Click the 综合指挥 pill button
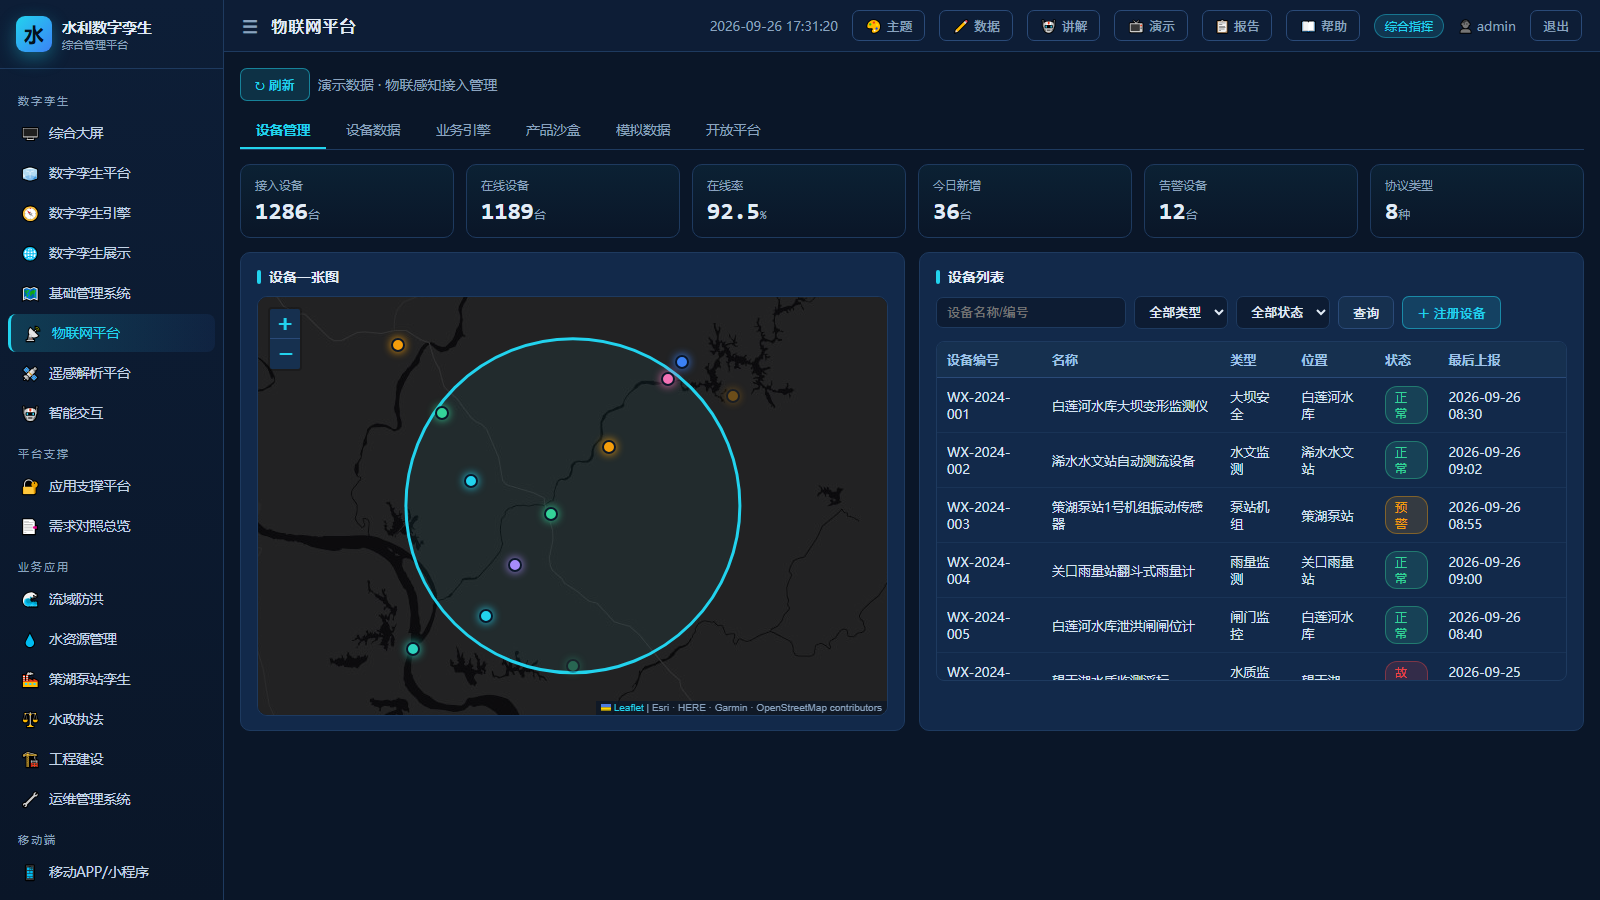 tap(1408, 26)
